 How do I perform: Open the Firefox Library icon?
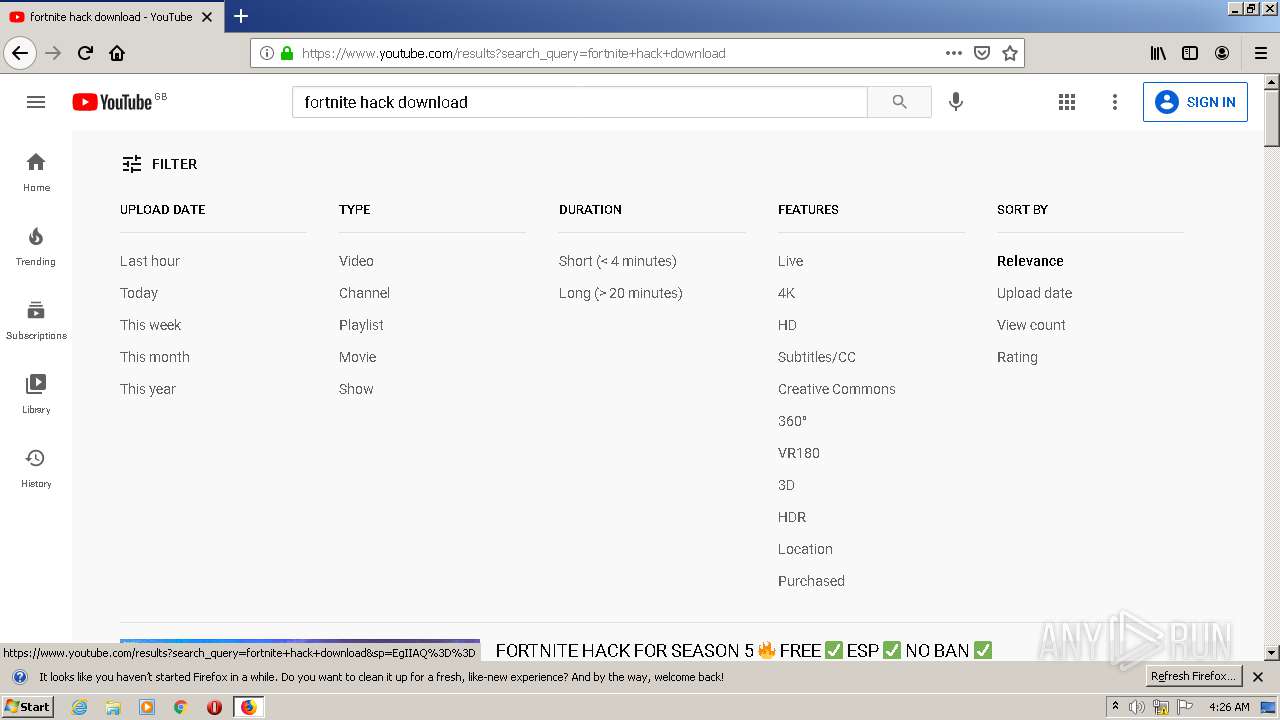click(1158, 53)
